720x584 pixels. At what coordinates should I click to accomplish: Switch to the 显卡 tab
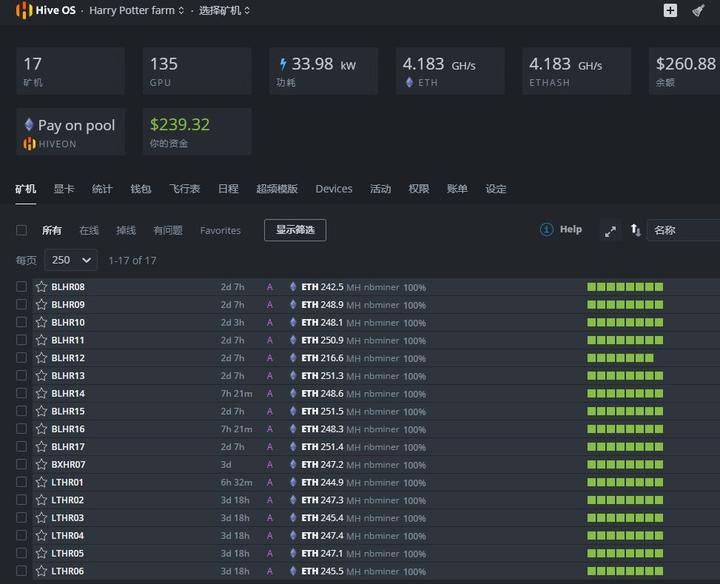click(x=64, y=189)
